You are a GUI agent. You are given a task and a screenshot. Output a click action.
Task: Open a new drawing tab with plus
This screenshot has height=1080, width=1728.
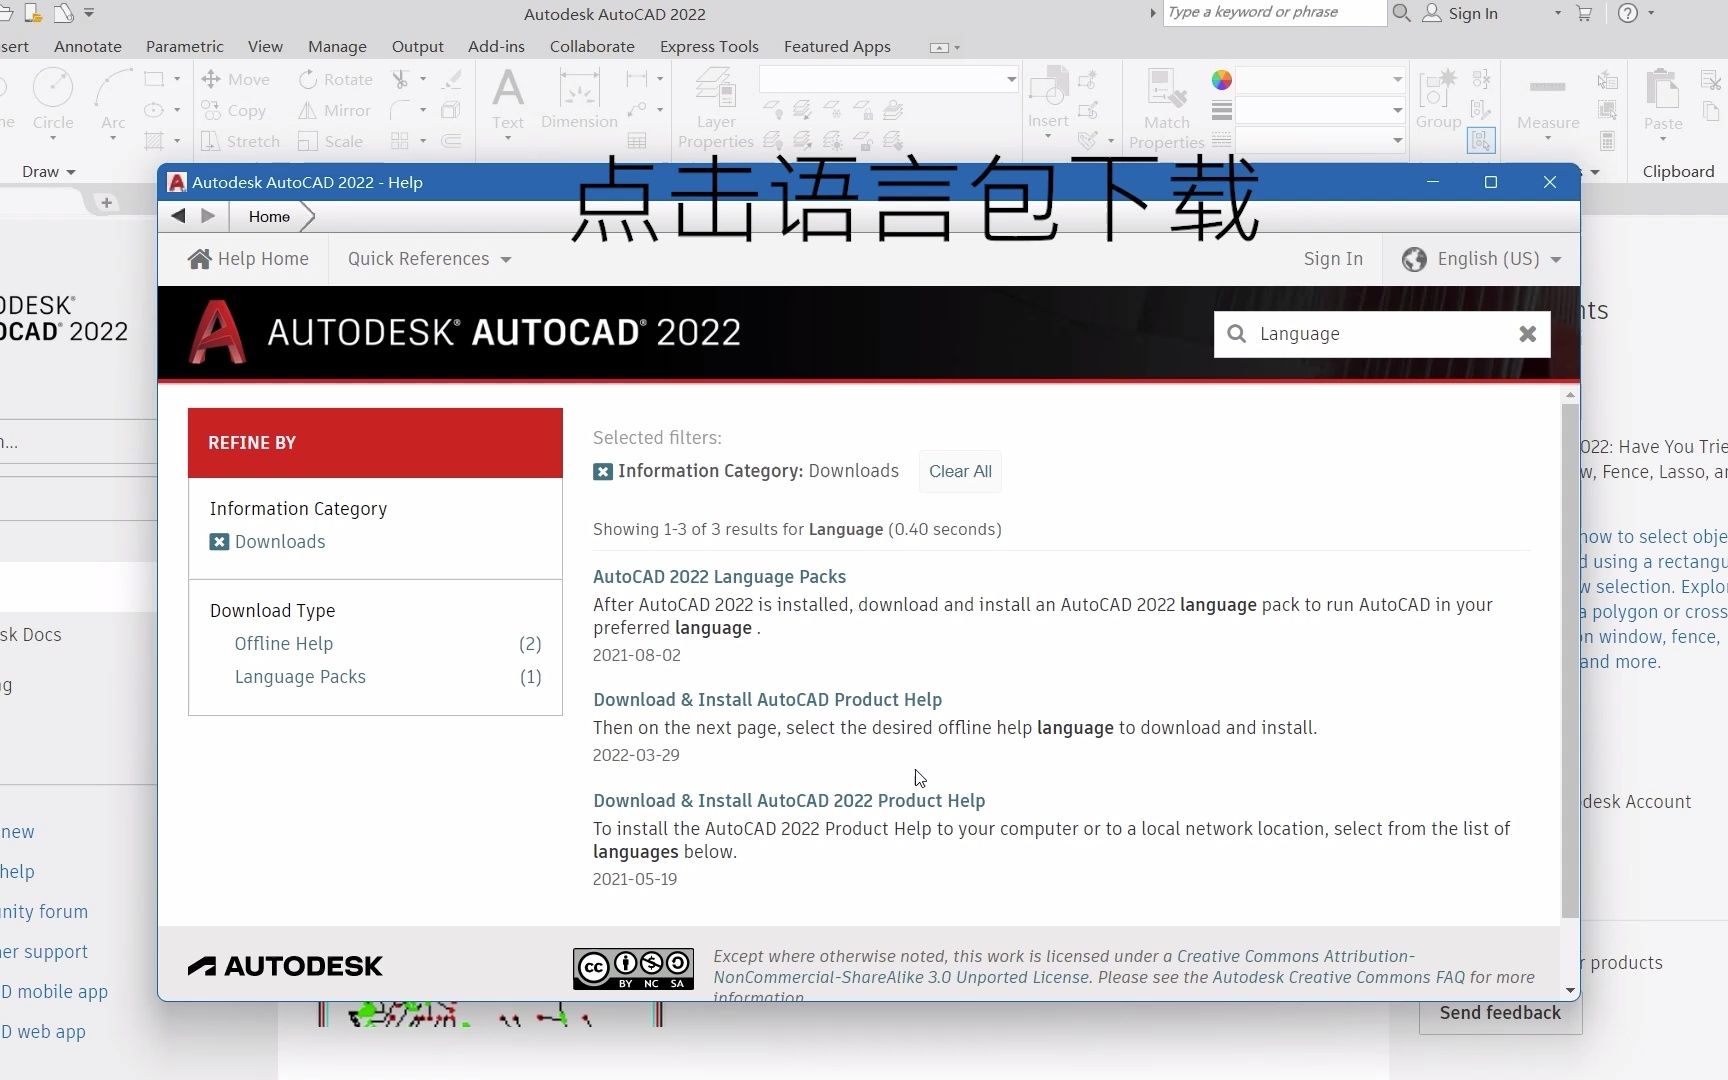tap(106, 203)
